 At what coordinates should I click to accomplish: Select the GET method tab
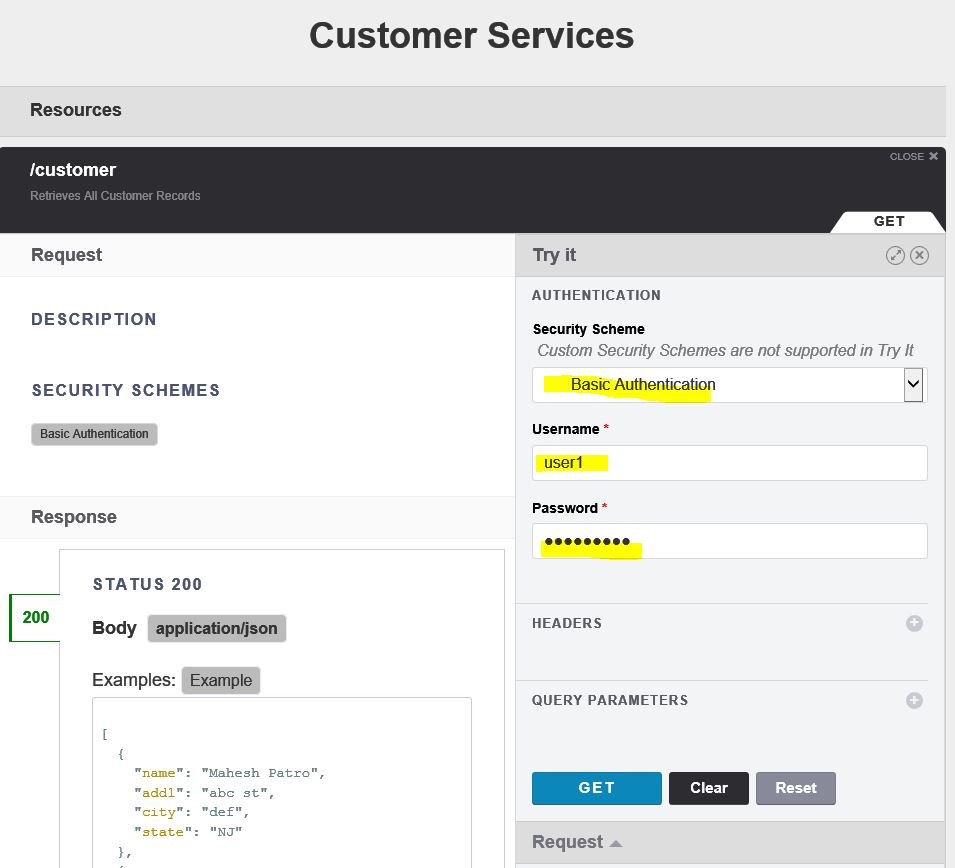coord(888,222)
